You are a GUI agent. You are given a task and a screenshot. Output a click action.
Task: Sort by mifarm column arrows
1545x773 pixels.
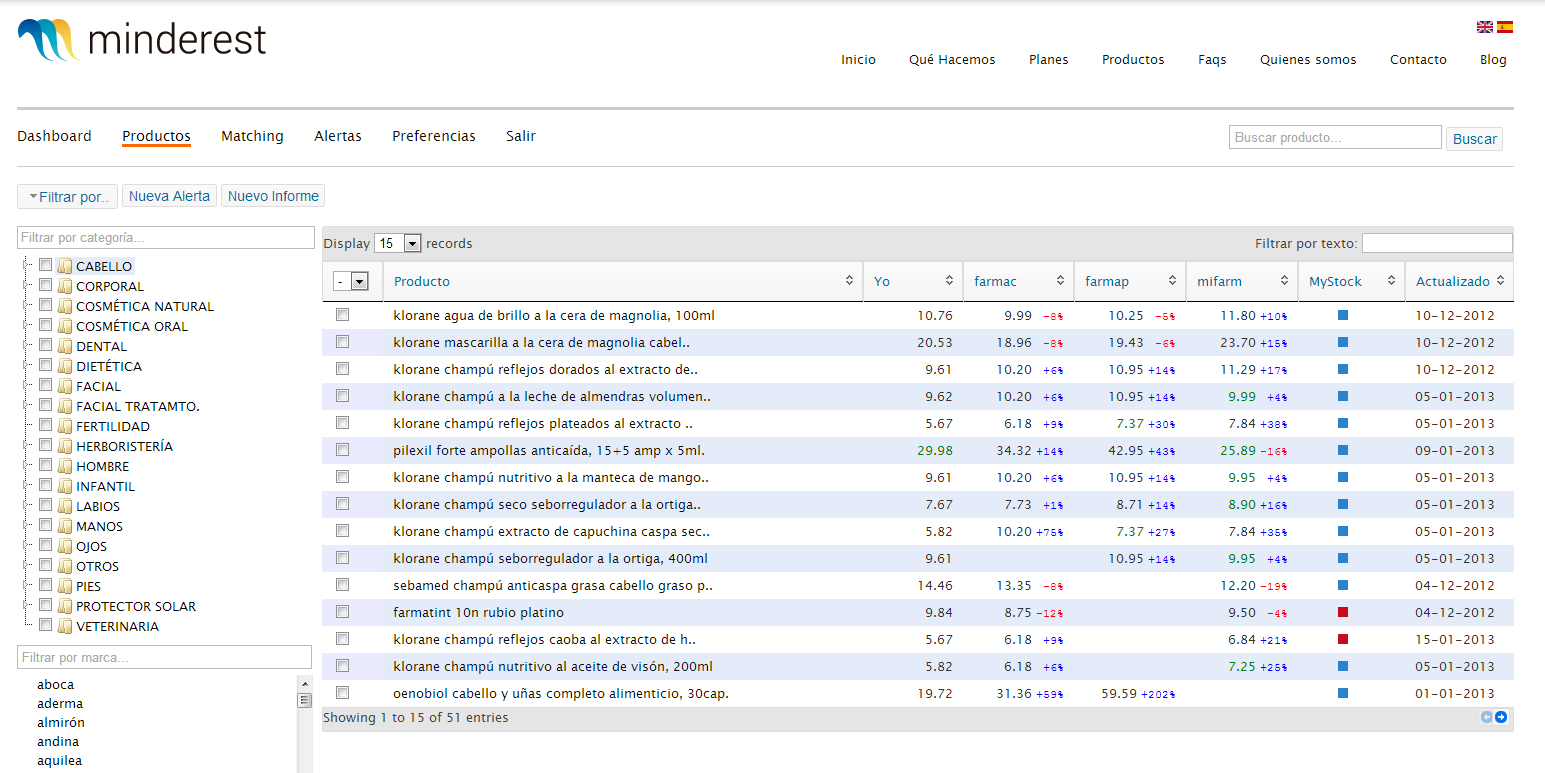point(1284,281)
